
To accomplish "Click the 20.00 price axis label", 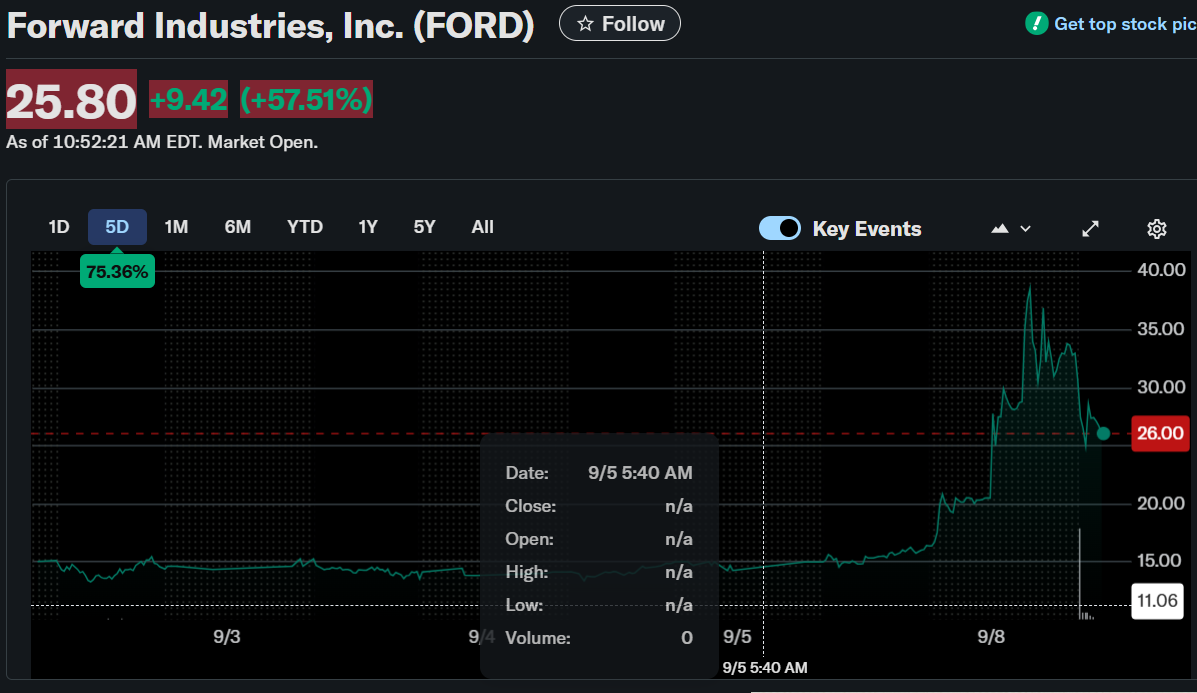I will point(1161,504).
